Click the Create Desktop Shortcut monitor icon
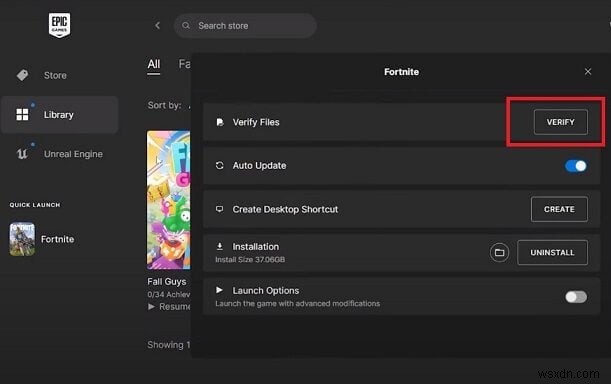The image size is (611, 384). (x=220, y=209)
